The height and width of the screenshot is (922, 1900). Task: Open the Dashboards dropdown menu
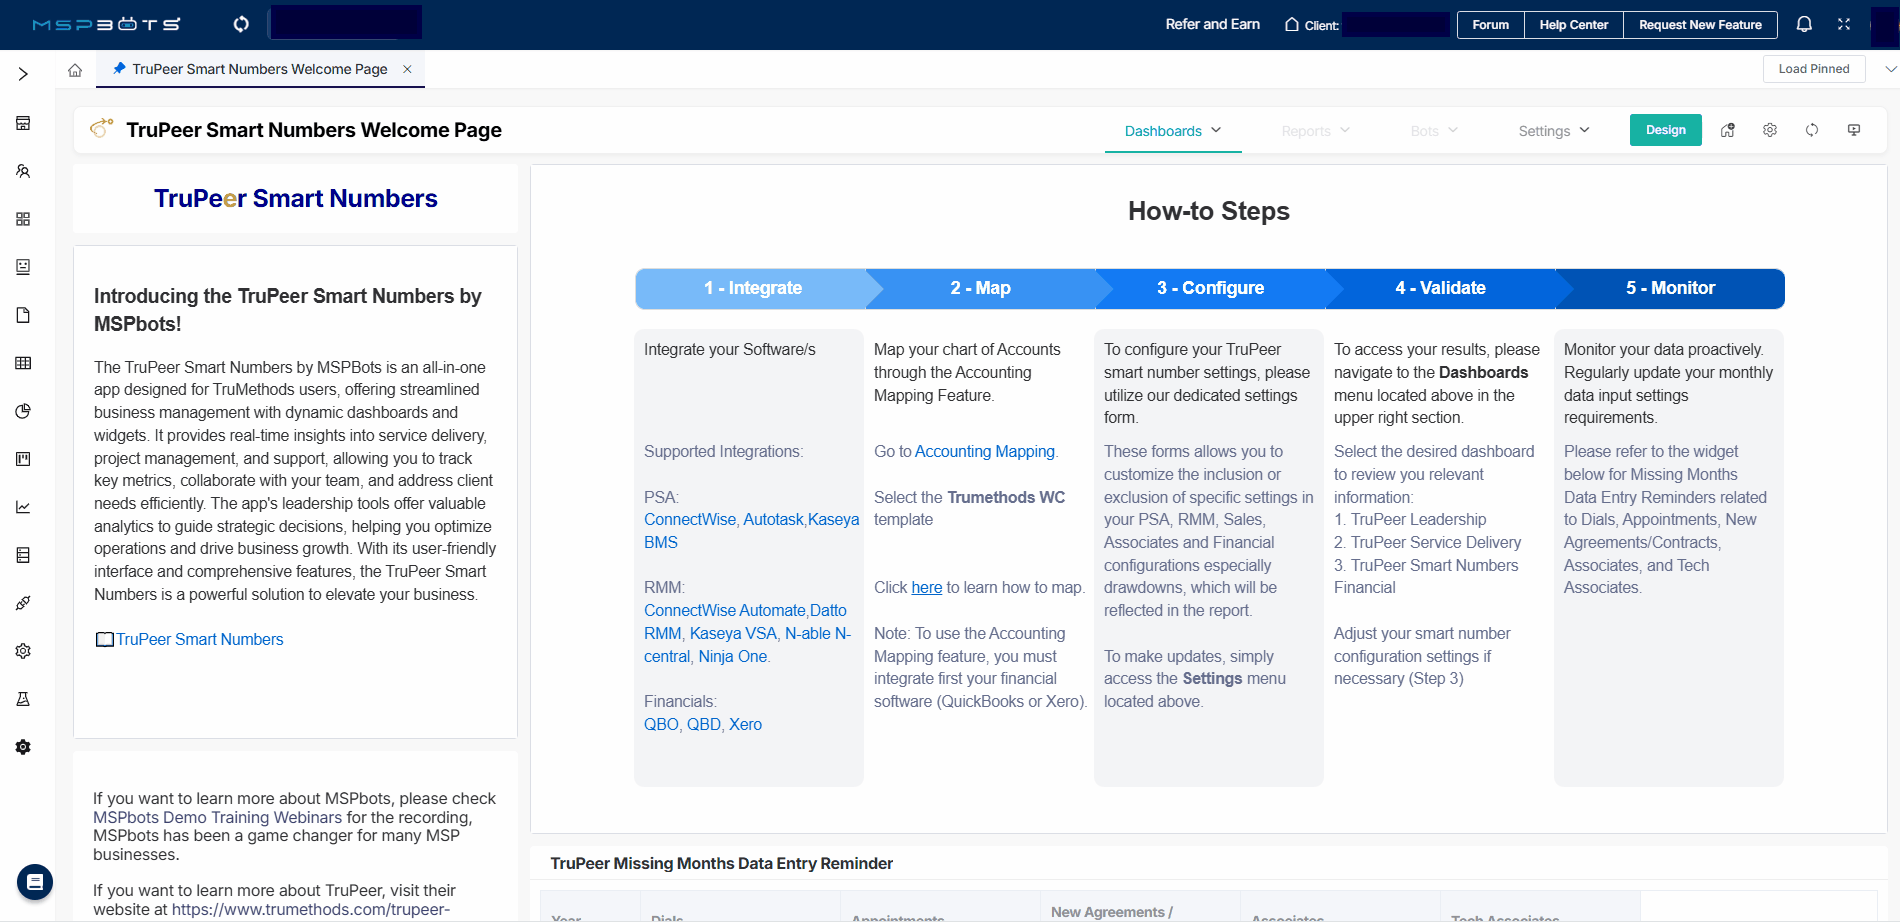[1172, 131]
